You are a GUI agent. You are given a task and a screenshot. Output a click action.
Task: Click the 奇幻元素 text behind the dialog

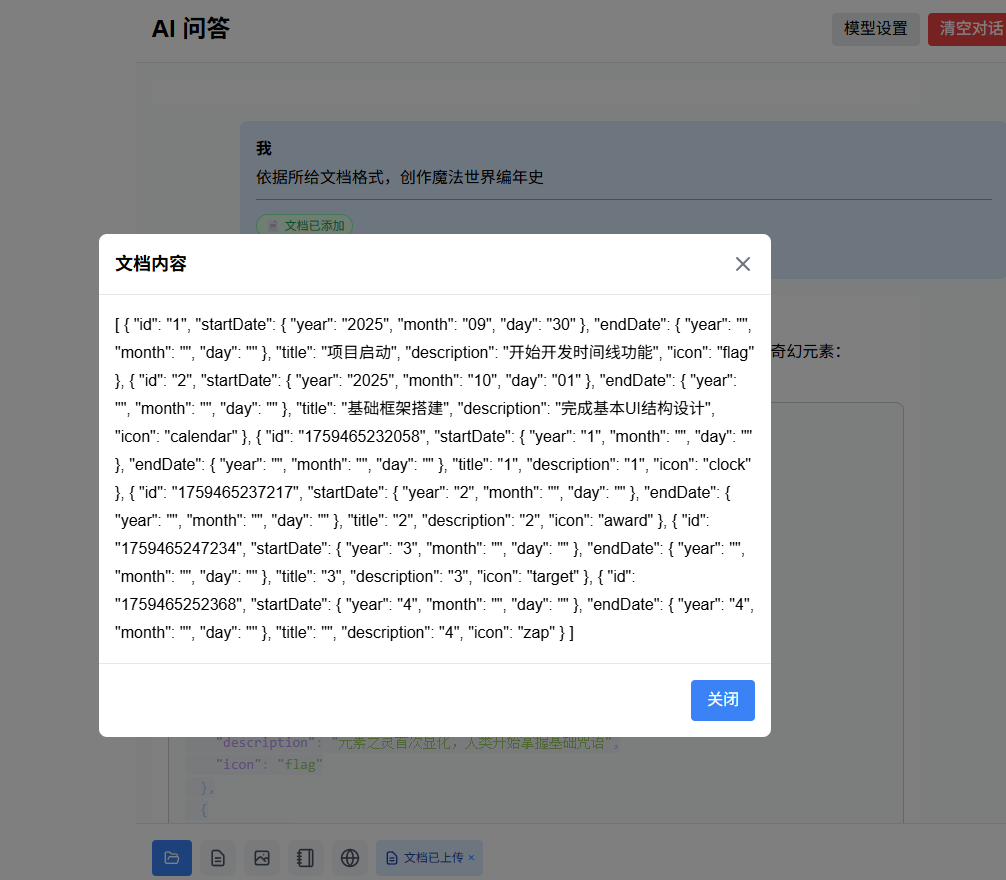[801, 351]
